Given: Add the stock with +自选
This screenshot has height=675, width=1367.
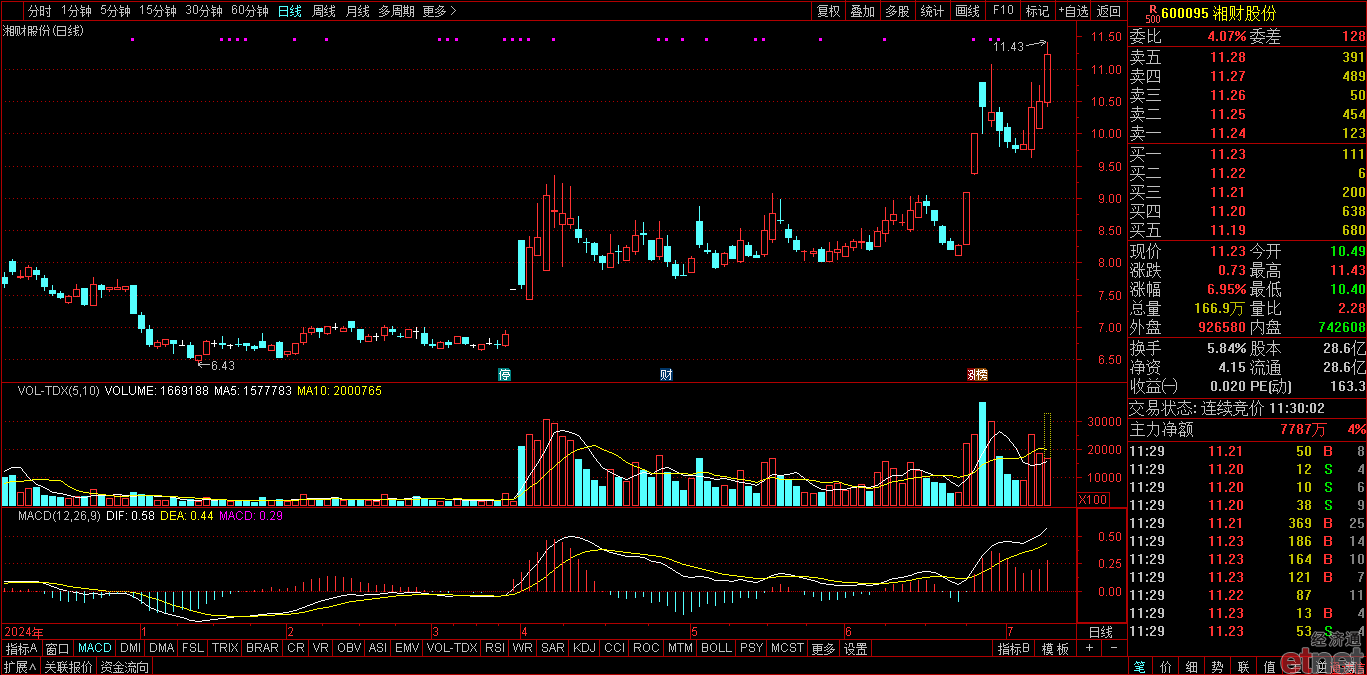Looking at the screenshot, I should click(x=1073, y=11).
